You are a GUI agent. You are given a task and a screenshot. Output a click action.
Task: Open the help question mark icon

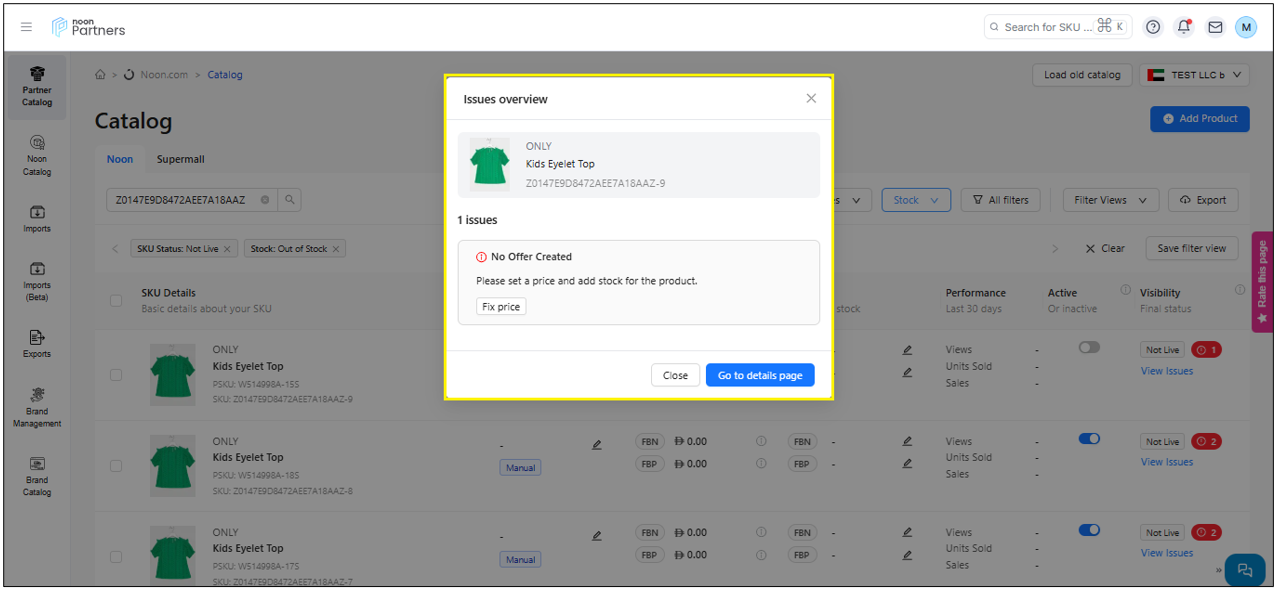pos(1153,27)
